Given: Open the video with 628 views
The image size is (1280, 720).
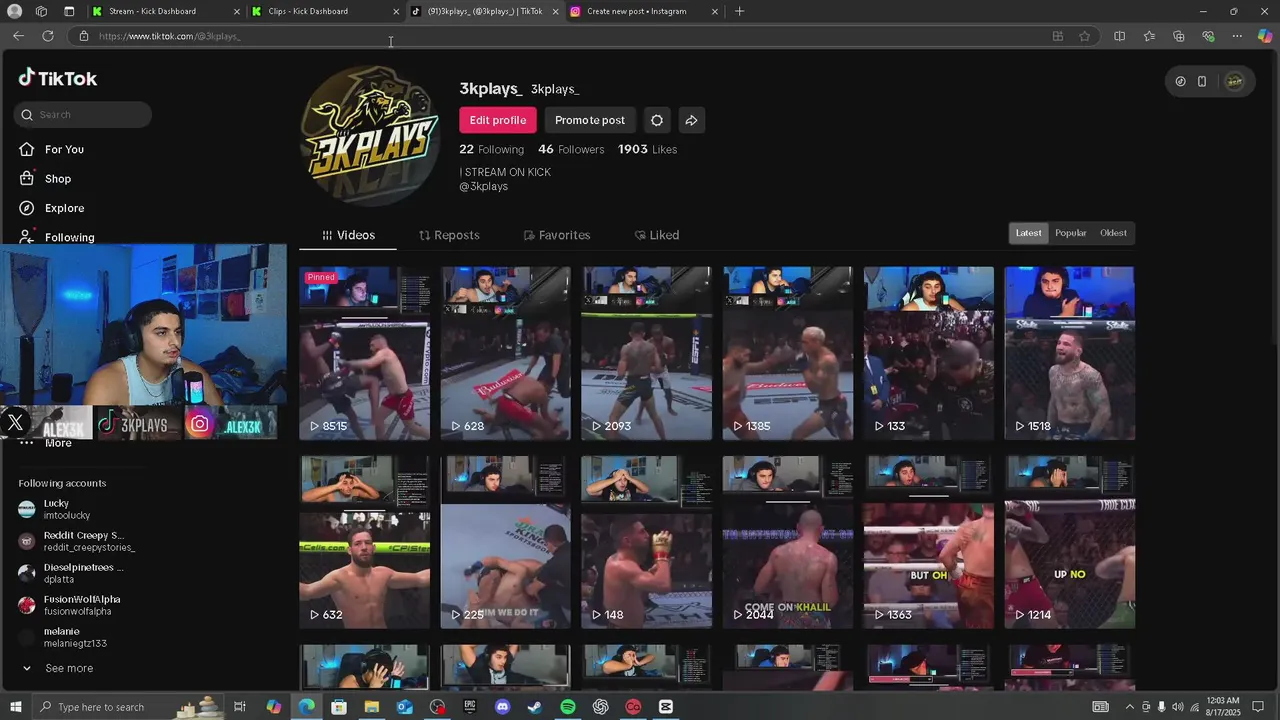Looking at the screenshot, I should pyautogui.click(x=505, y=353).
